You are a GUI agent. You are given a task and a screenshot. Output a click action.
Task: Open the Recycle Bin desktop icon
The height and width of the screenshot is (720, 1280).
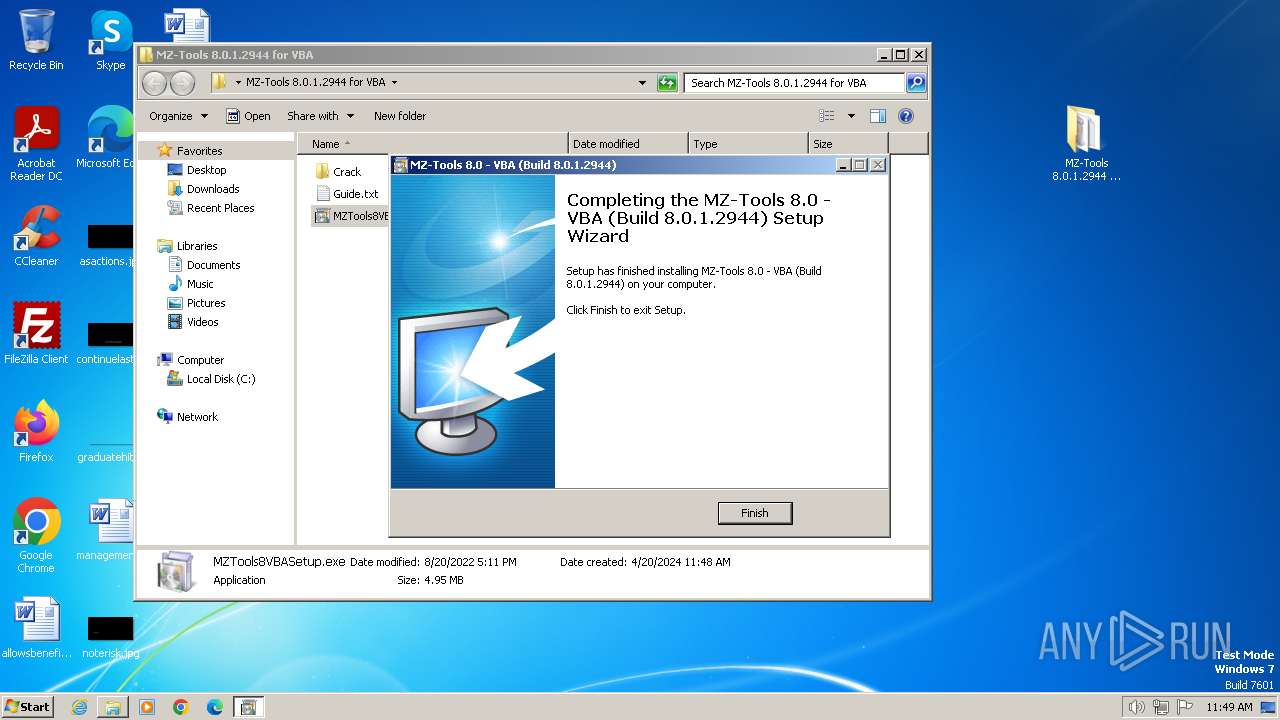click(36, 40)
